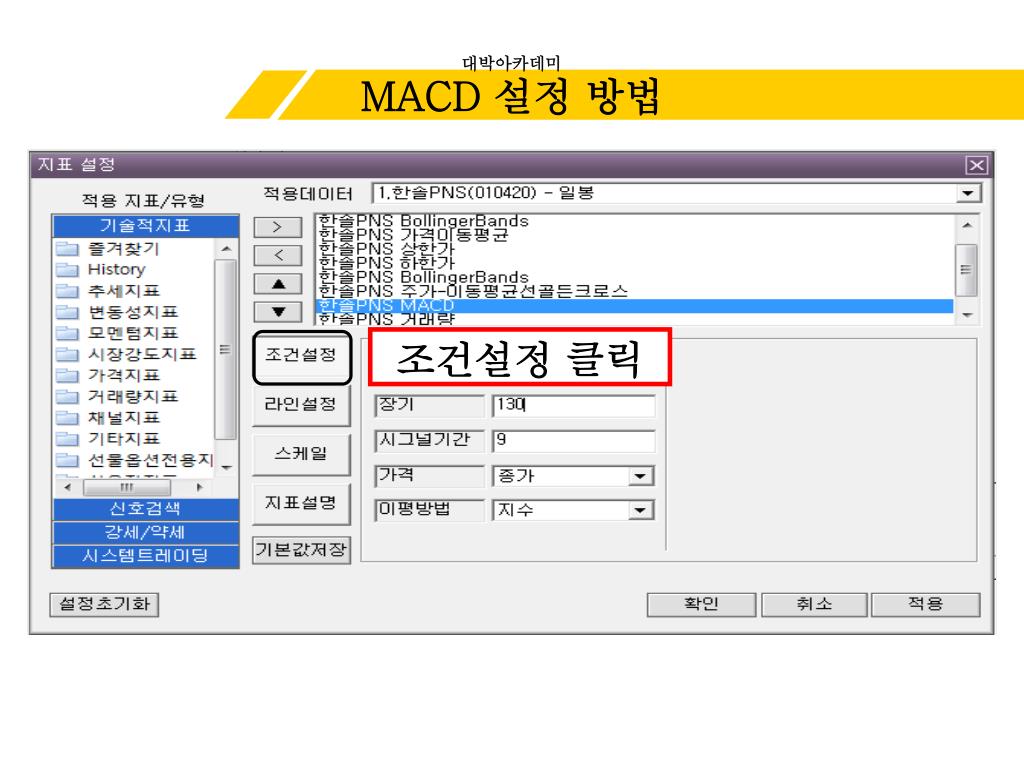This screenshot has height=768, width=1024.
Task: Open the 적용데이터 dropdown
Action: 968,193
